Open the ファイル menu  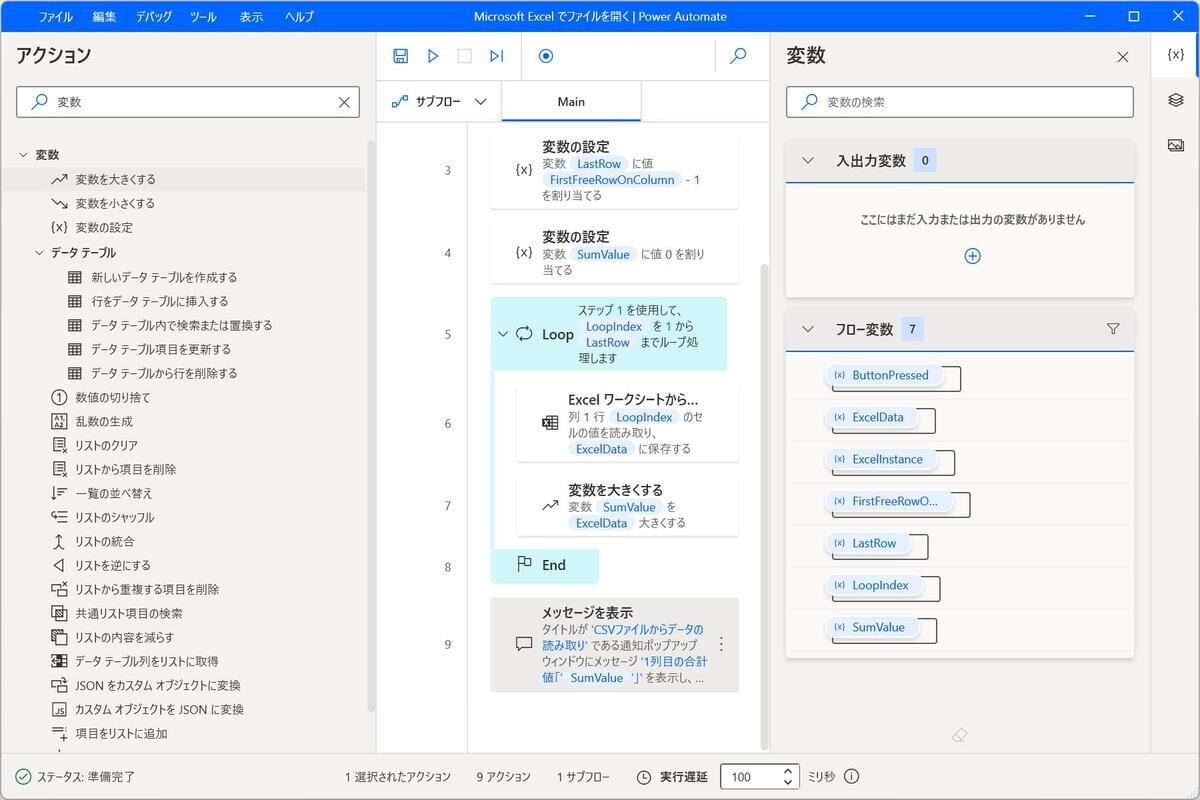point(55,17)
